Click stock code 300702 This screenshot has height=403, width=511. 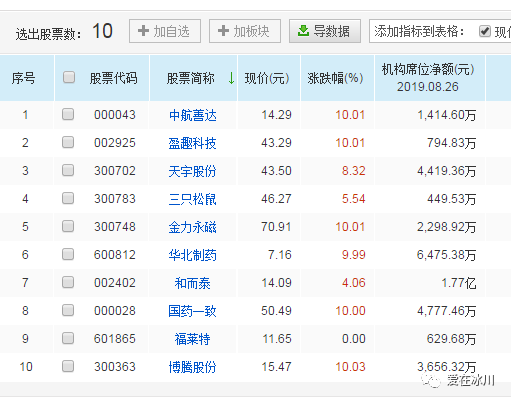[x=115, y=171]
